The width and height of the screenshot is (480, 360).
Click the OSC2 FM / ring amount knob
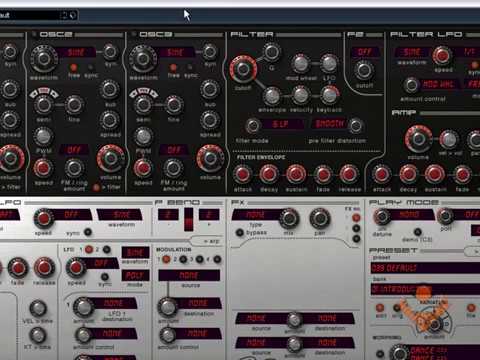point(74,168)
